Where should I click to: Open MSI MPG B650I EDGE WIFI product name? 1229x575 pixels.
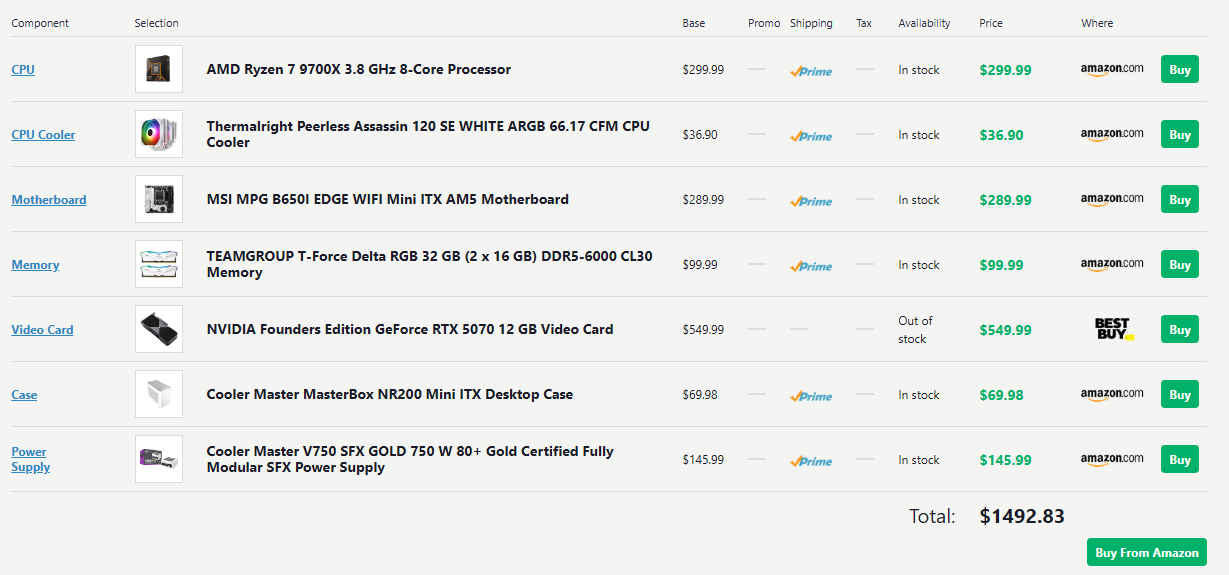click(x=388, y=199)
